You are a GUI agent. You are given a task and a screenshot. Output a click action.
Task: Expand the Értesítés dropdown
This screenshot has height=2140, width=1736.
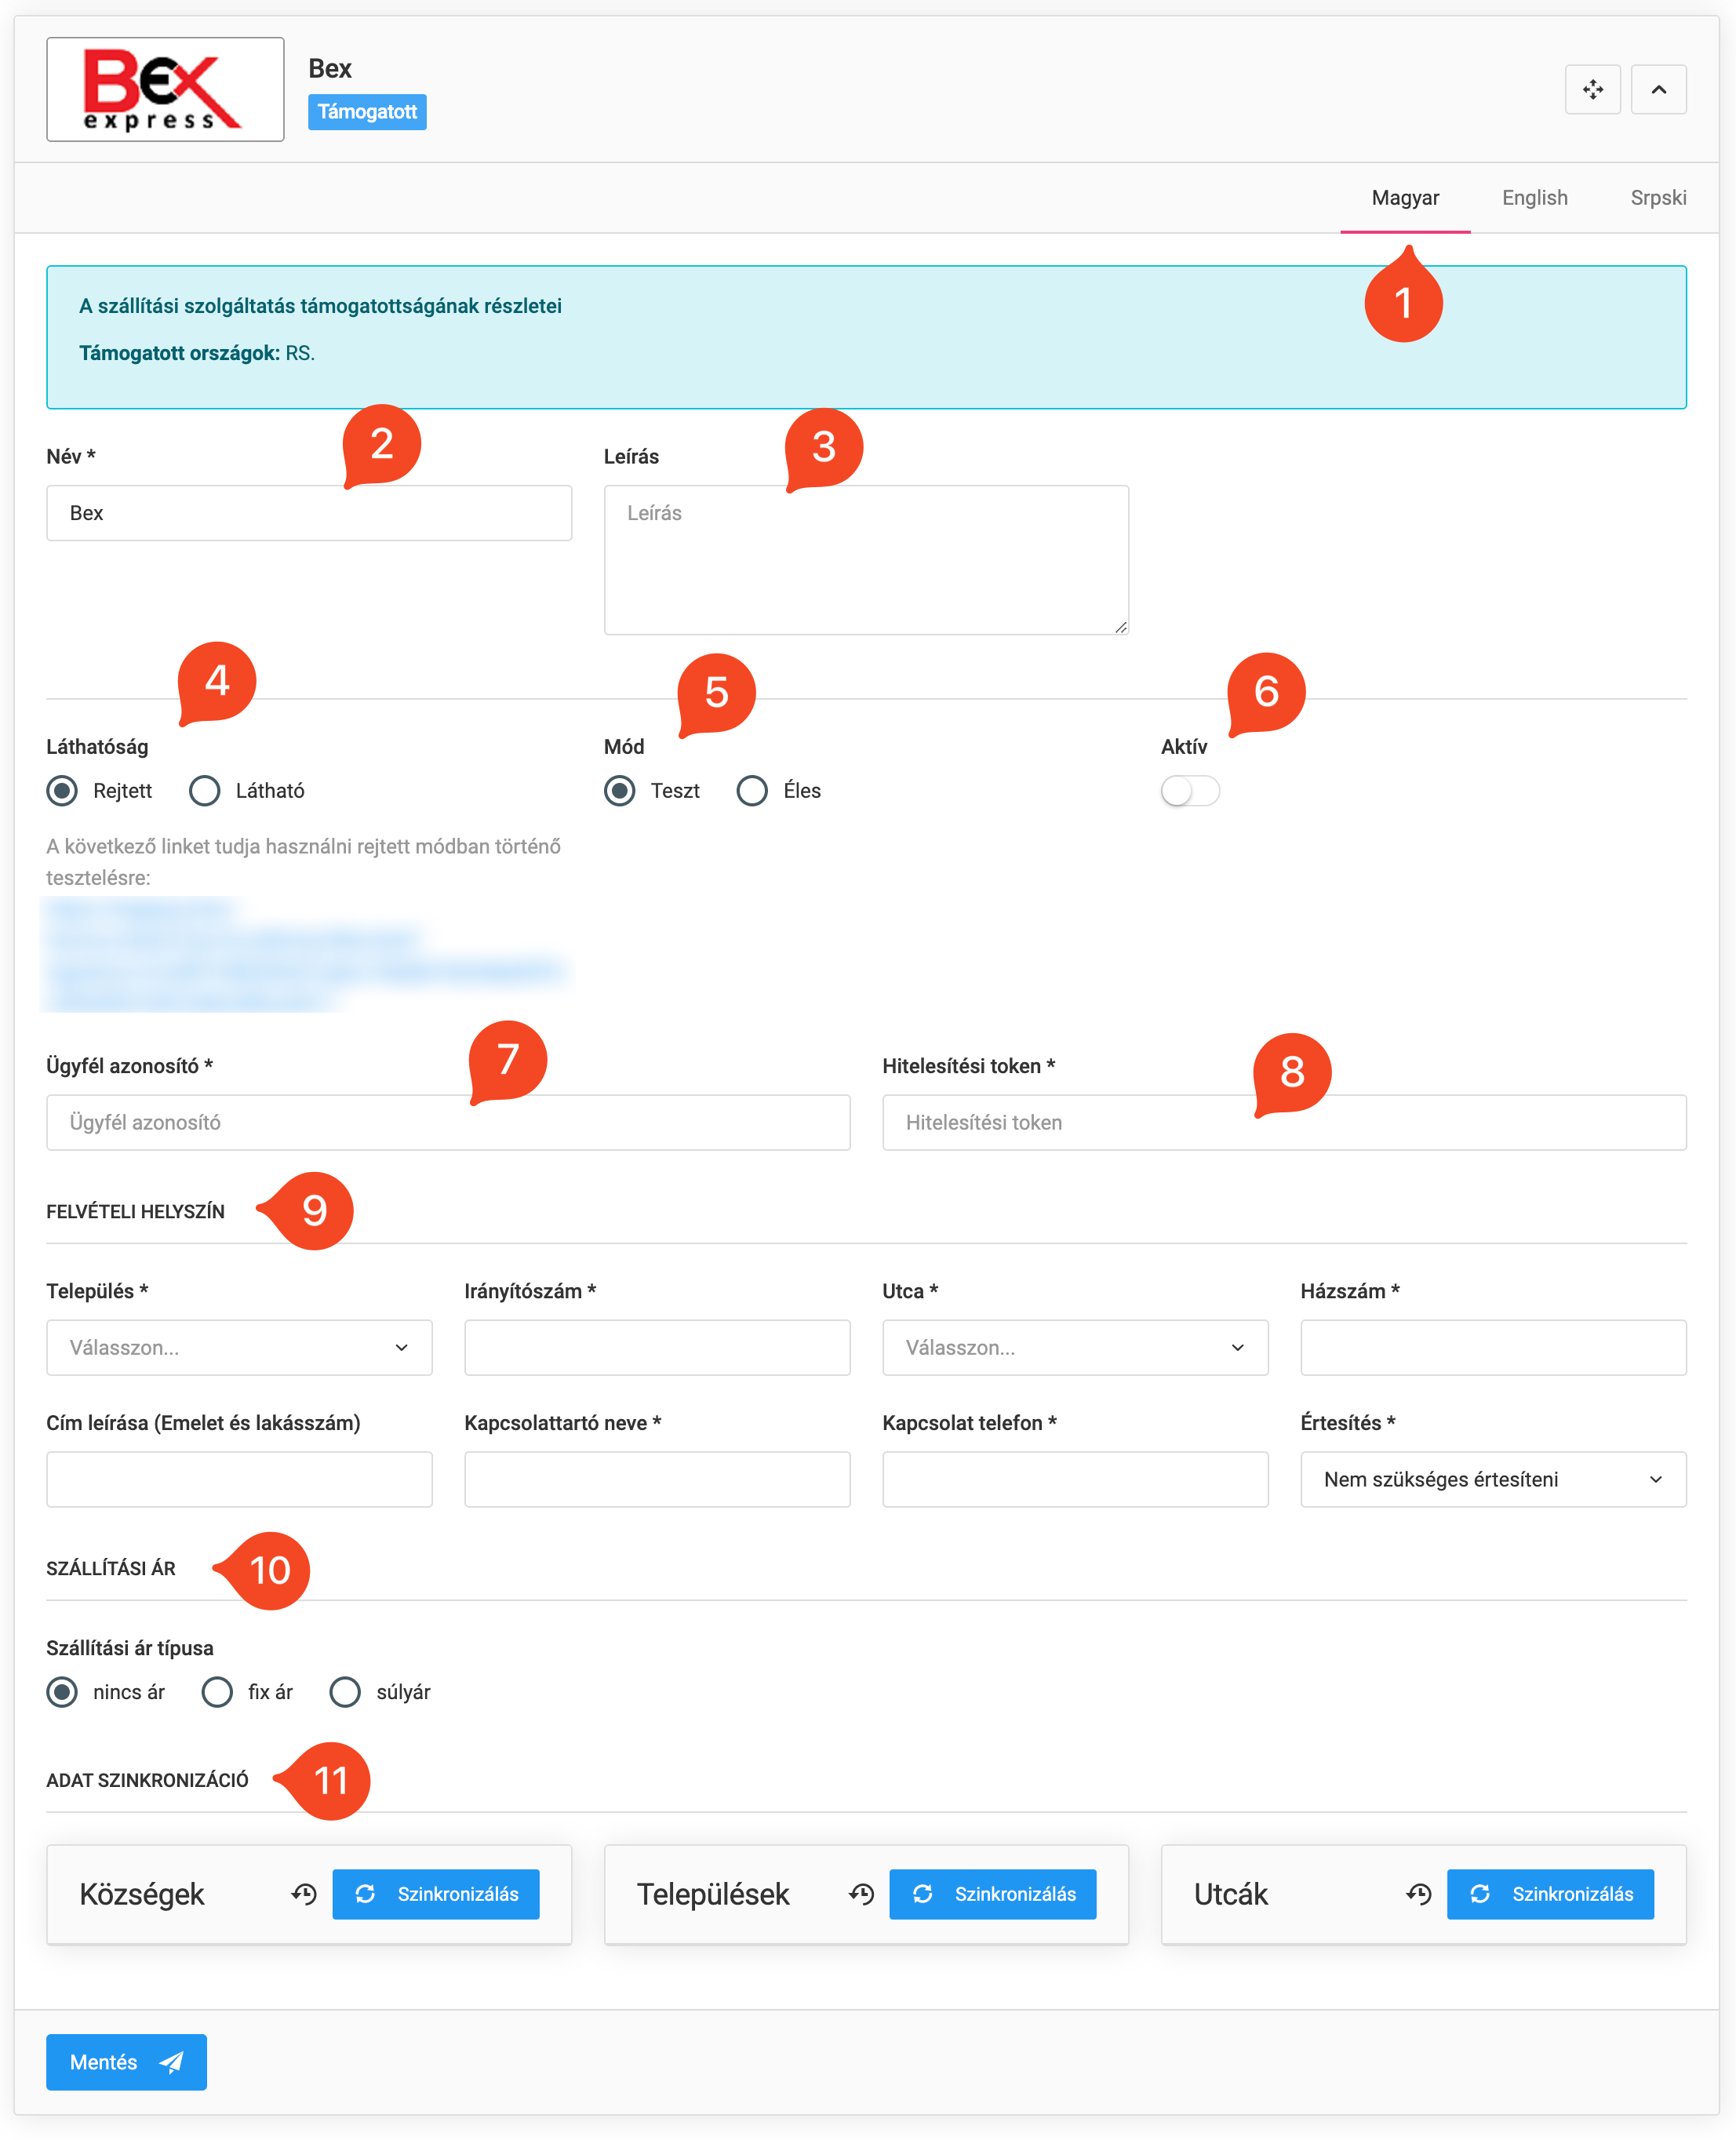pos(1493,1479)
